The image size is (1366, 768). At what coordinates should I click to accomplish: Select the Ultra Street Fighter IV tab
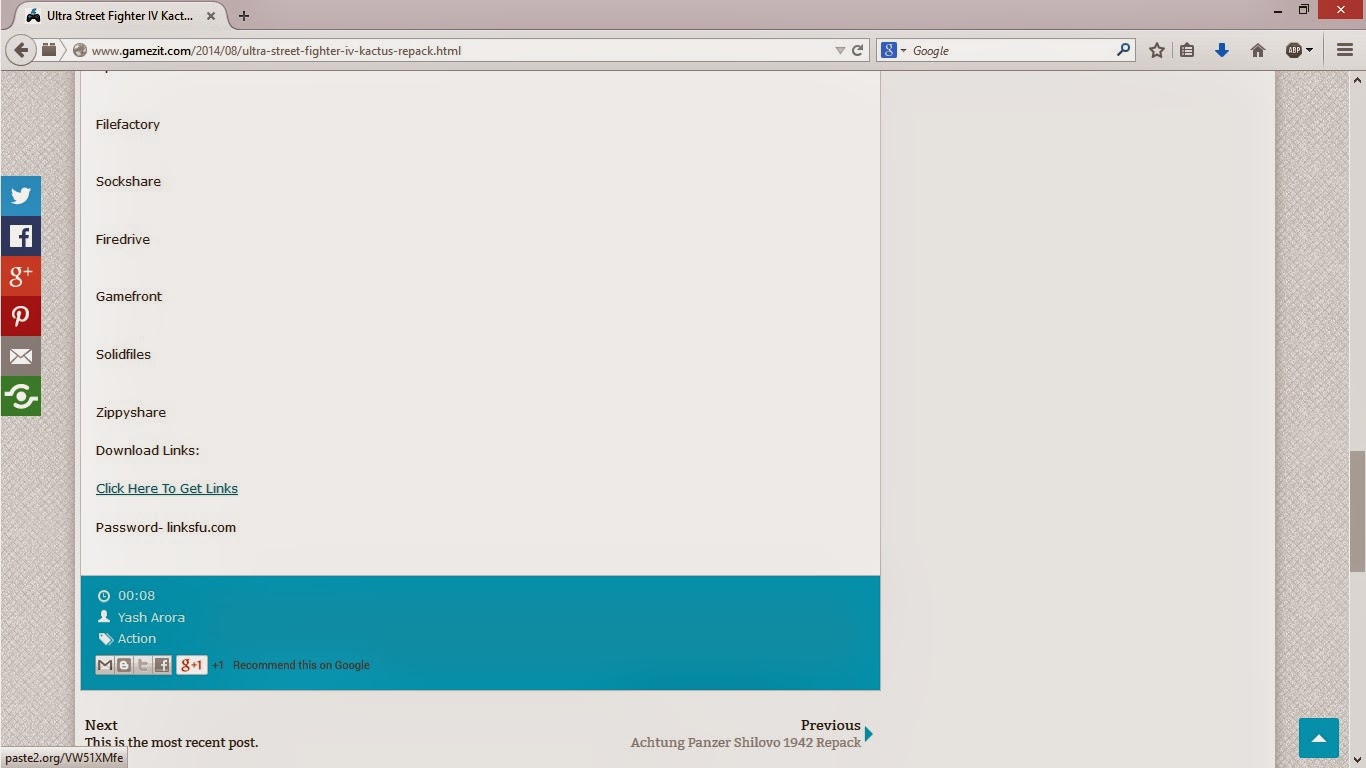[119, 16]
